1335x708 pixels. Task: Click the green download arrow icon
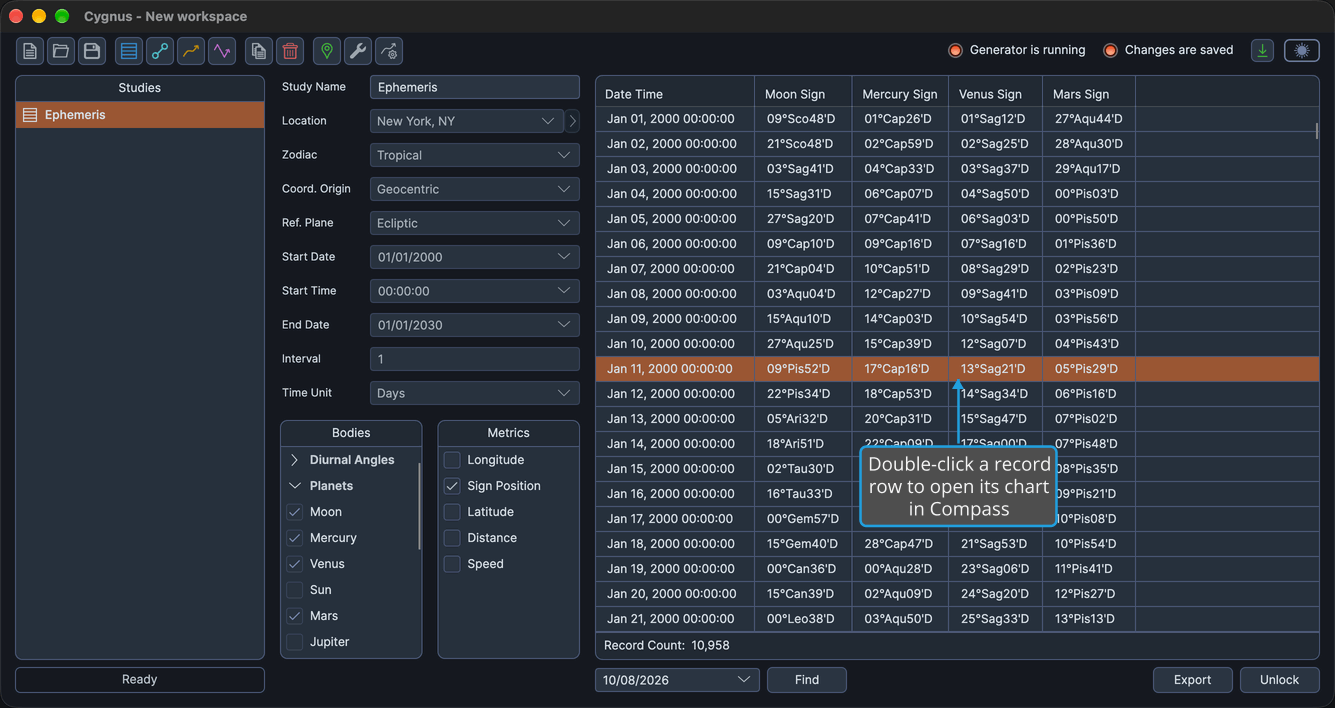tap(1263, 50)
